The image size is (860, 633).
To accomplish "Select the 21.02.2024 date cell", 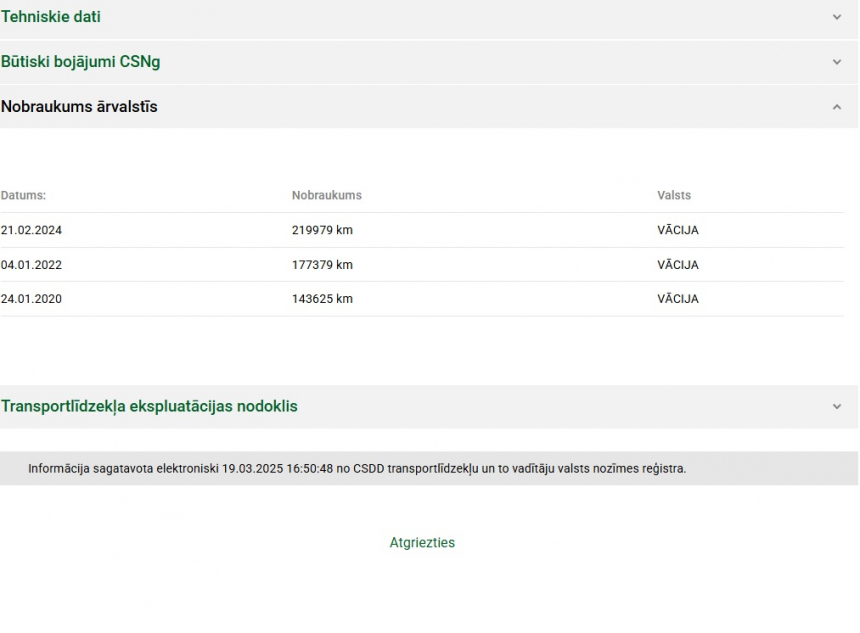I will pyautogui.click(x=31, y=231).
